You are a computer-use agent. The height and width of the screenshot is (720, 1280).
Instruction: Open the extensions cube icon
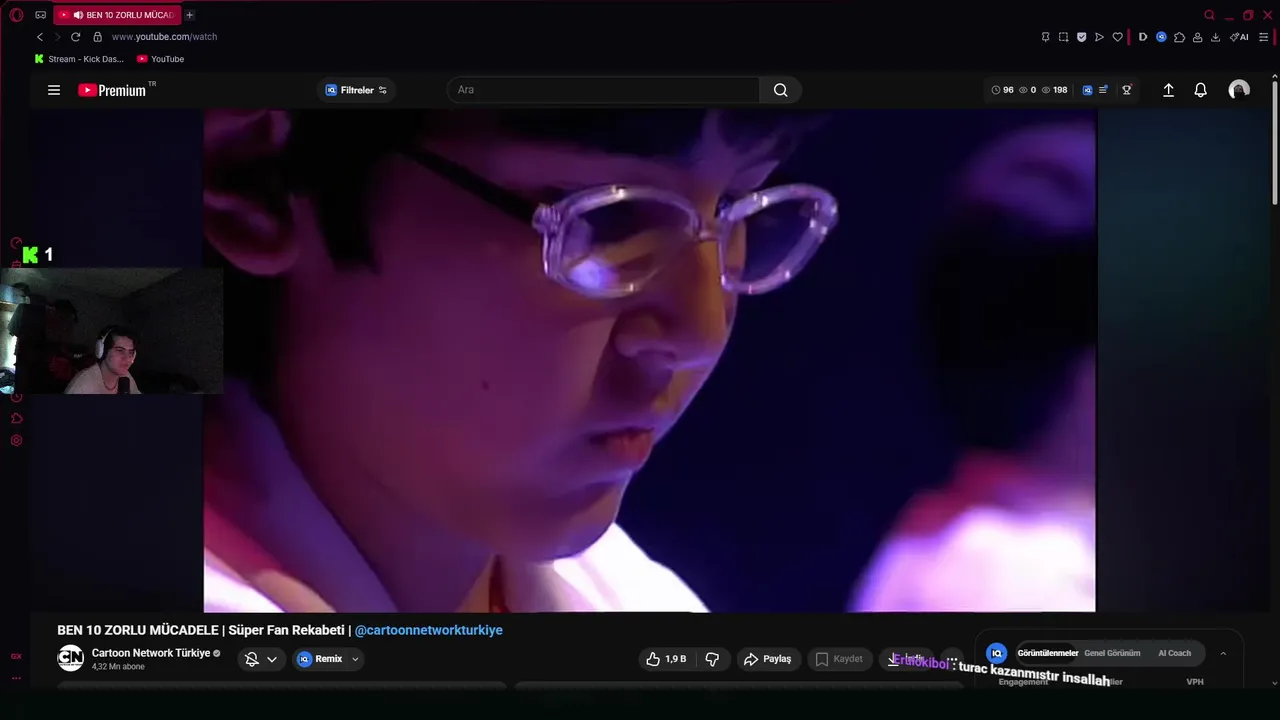(x=1179, y=37)
